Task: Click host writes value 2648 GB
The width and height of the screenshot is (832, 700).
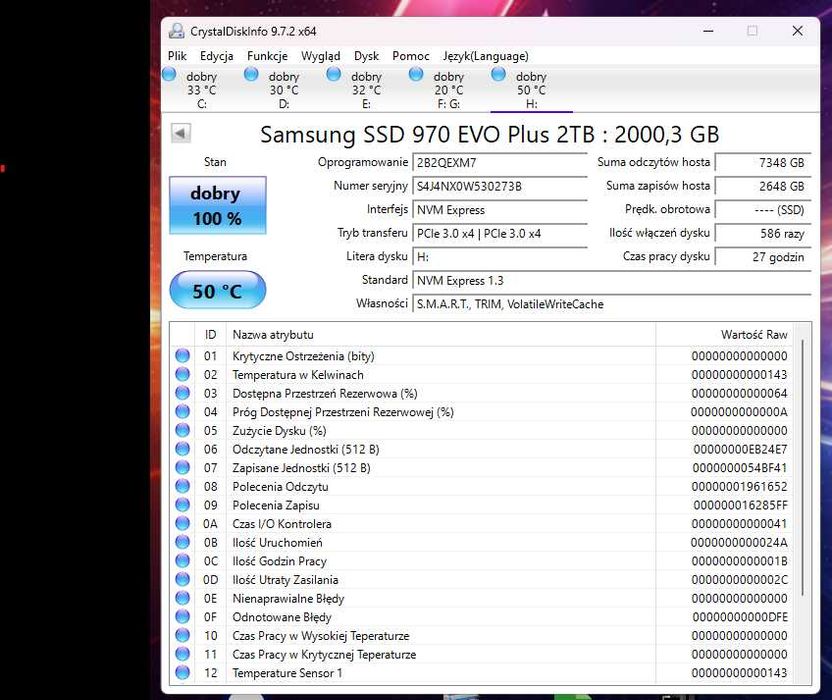Action: tap(763, 186)
